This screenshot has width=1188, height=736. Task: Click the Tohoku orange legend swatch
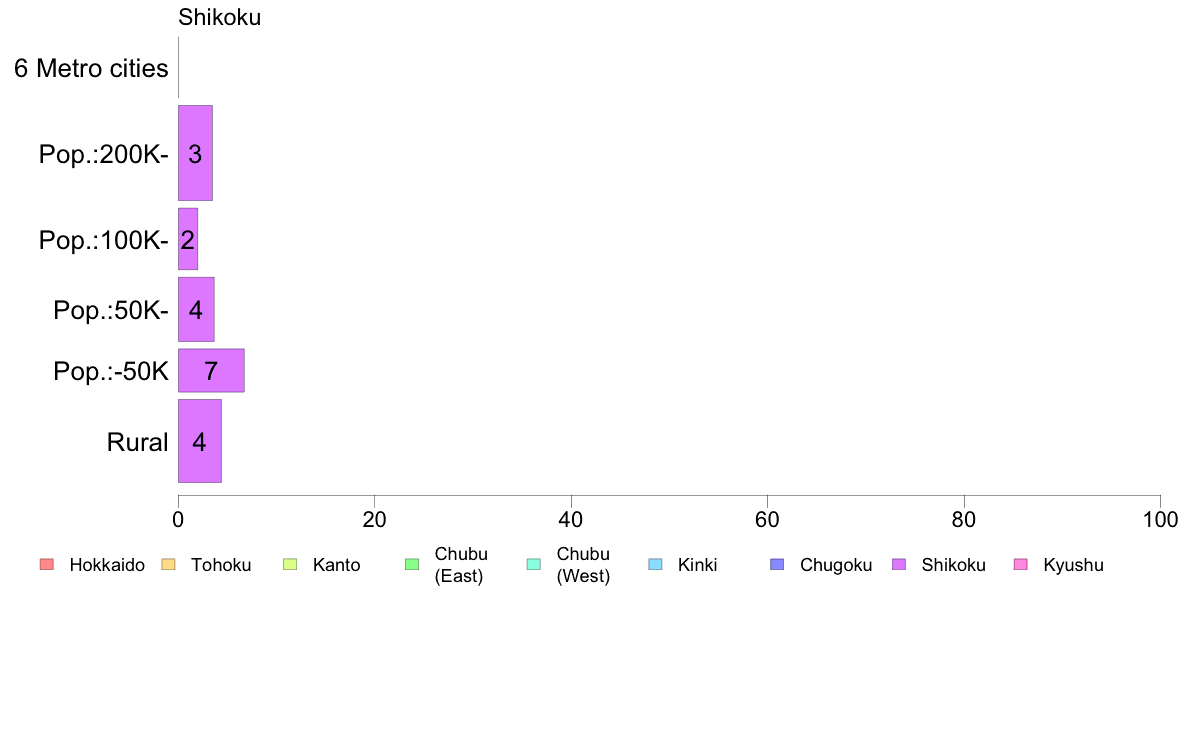pyautogui.click(x=168, y=564)
